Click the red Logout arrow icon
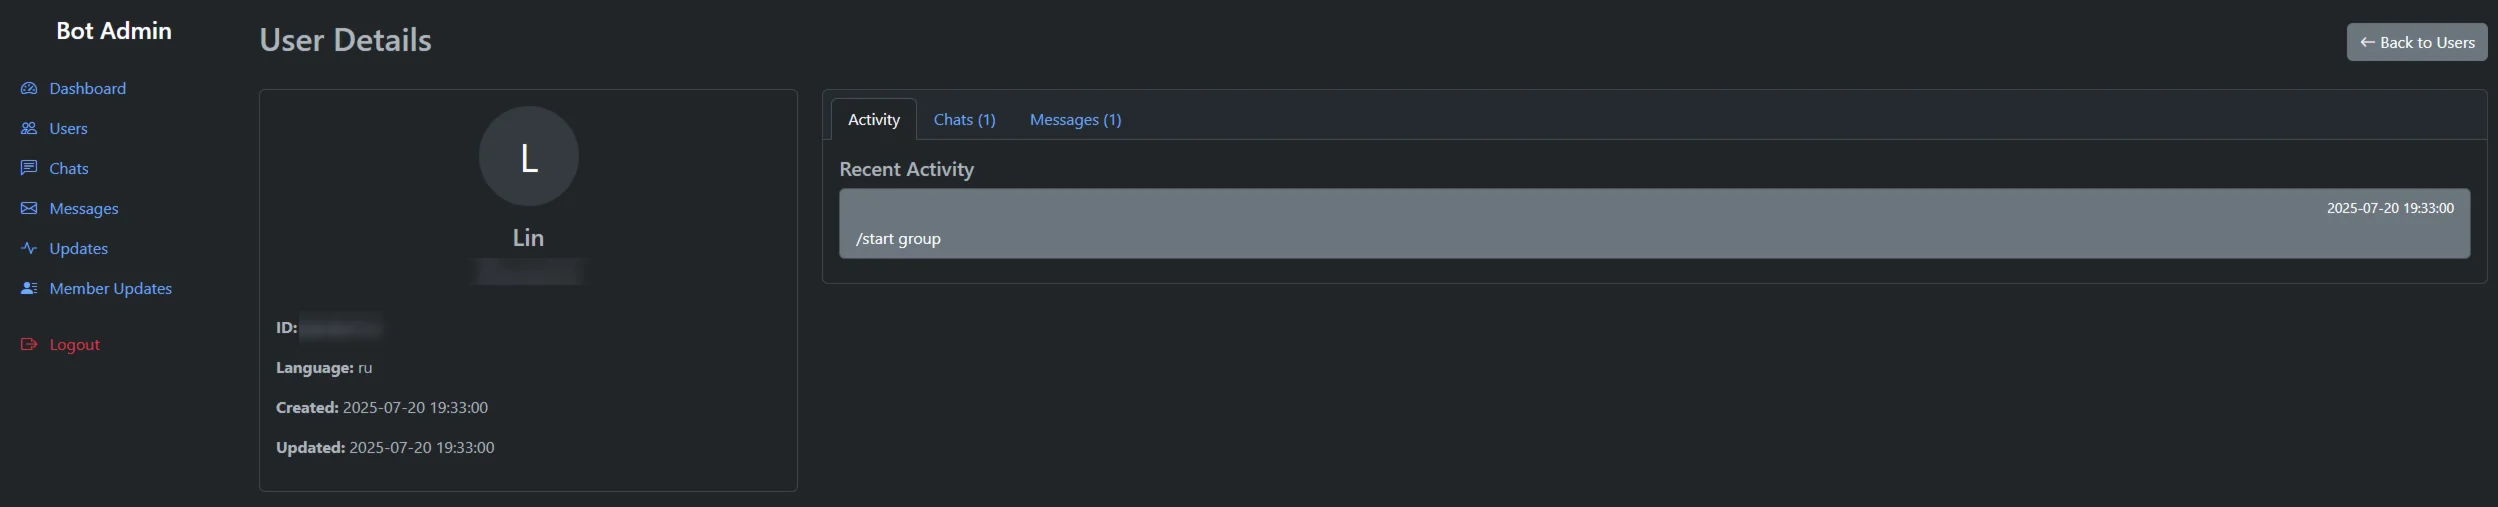 pyautogui.click(x=29, y=344)
